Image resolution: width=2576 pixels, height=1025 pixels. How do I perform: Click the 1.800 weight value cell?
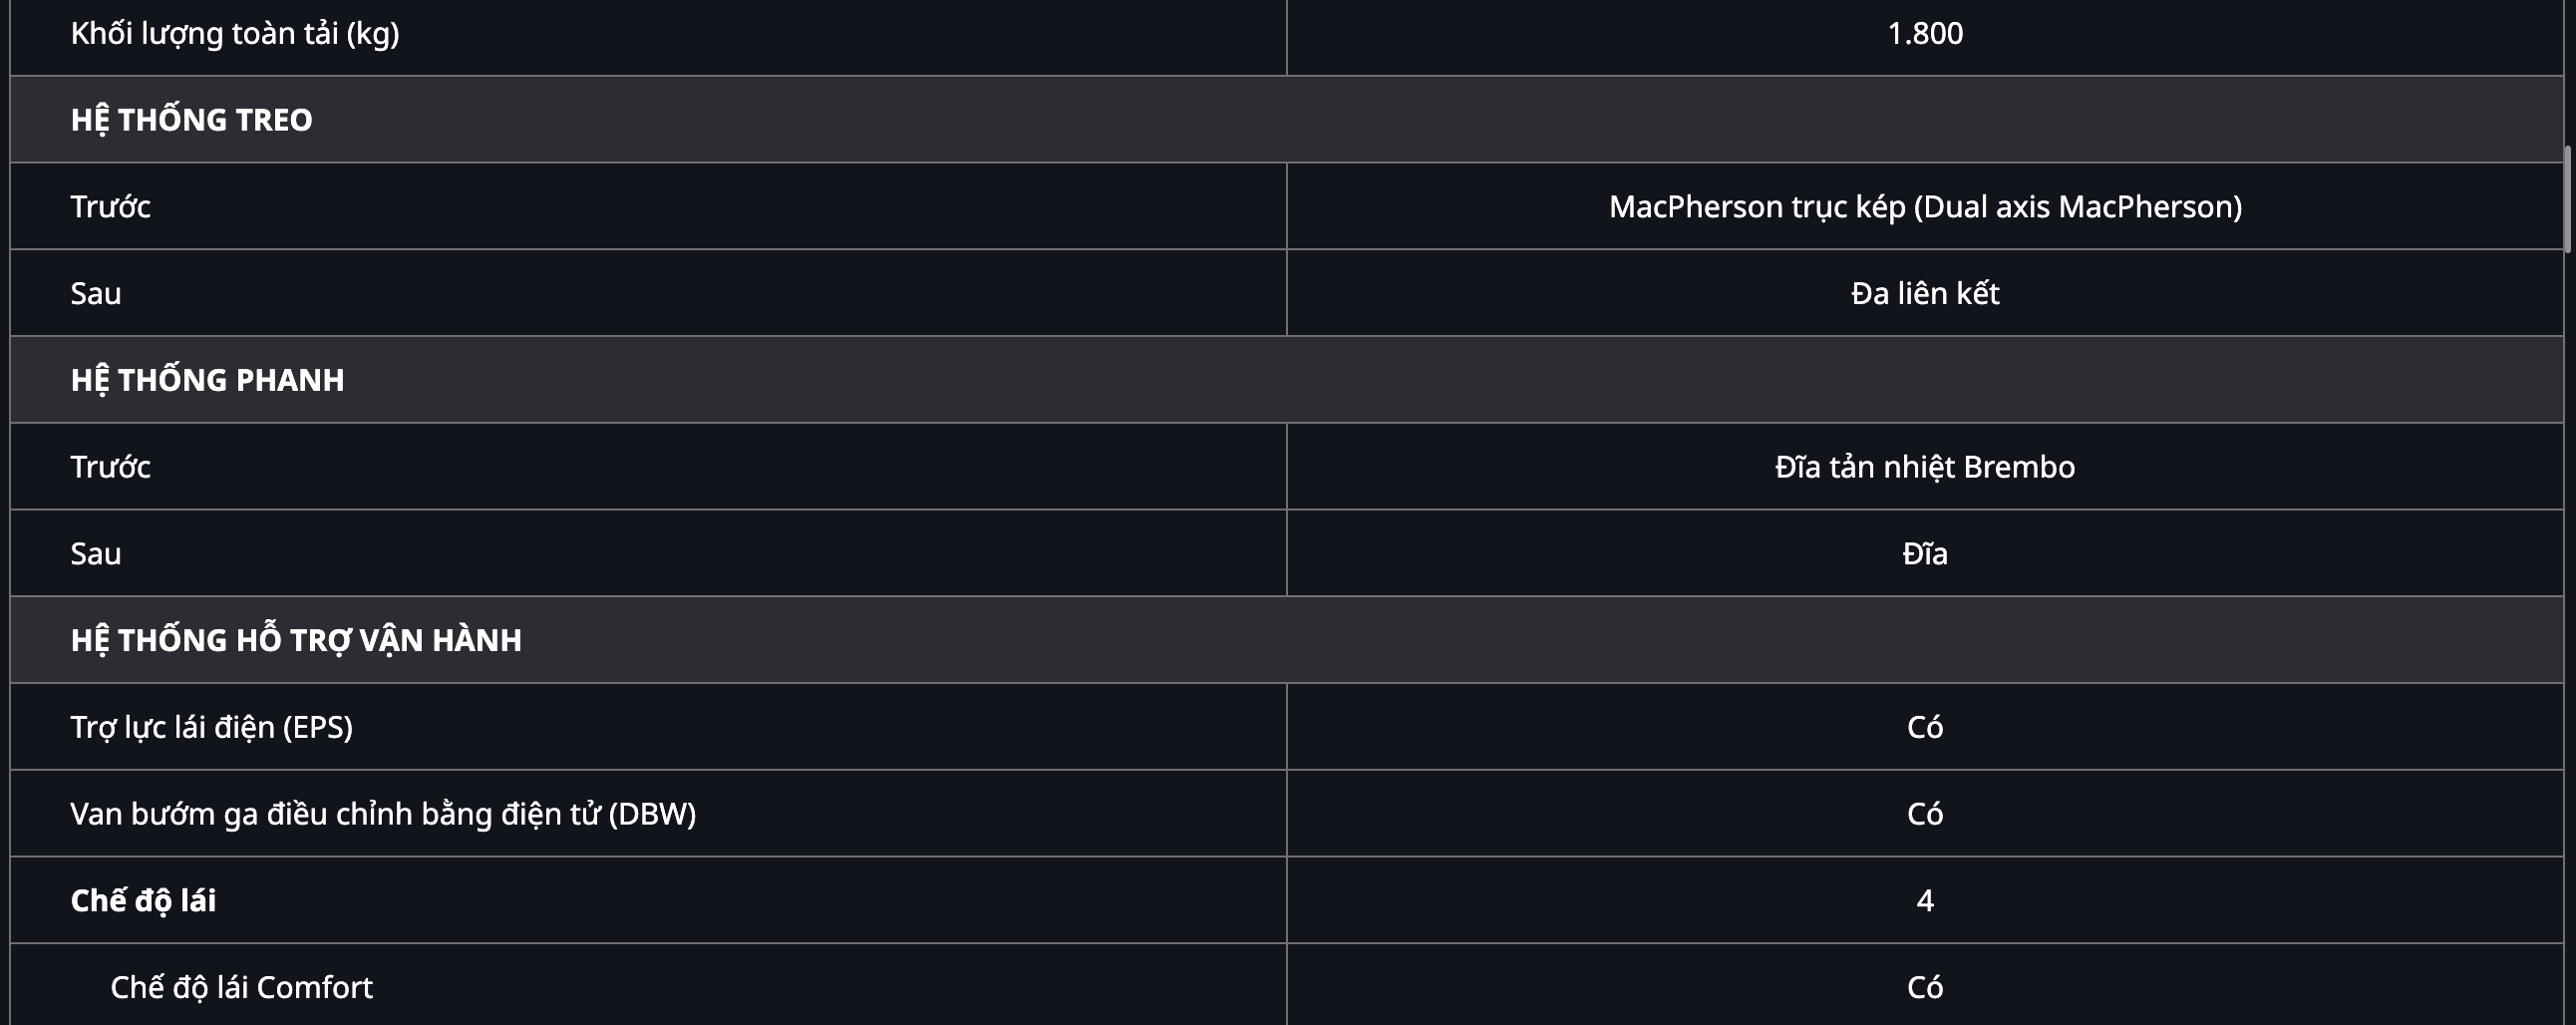coord(1925,33)
